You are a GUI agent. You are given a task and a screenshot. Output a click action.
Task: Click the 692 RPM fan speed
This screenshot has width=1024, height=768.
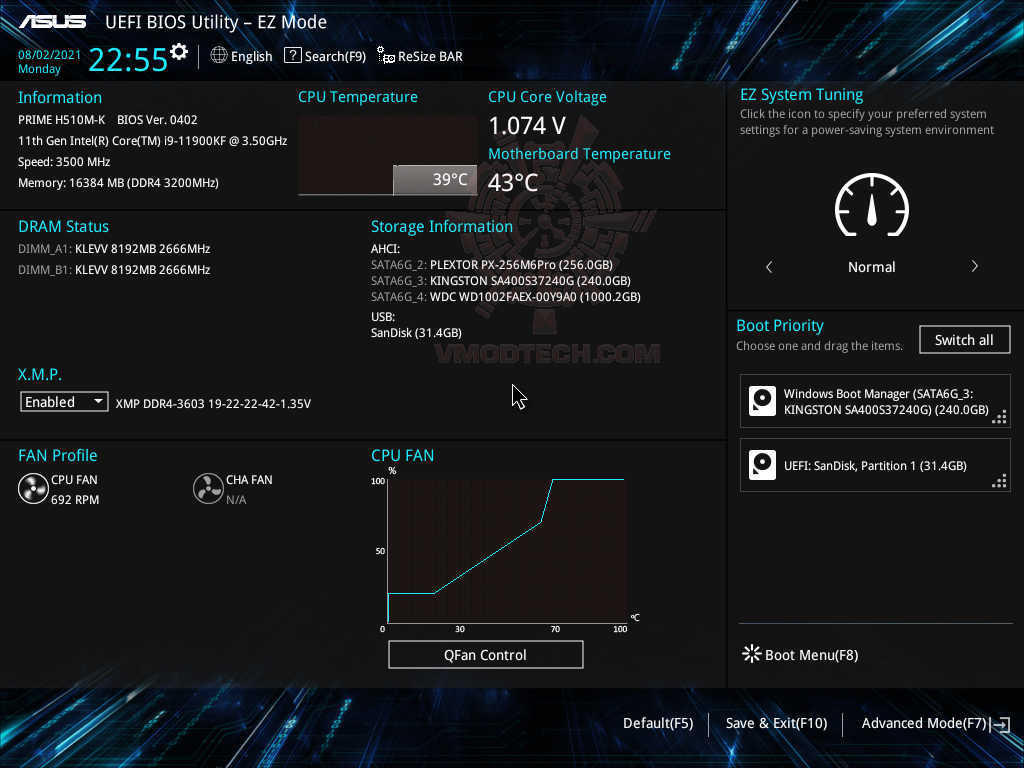point(75,500)
